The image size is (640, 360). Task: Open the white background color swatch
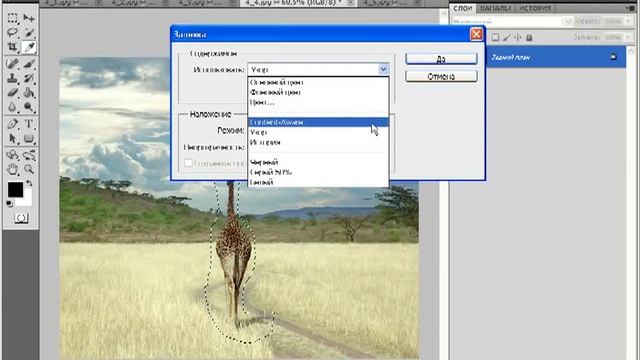tap(26, 200)
